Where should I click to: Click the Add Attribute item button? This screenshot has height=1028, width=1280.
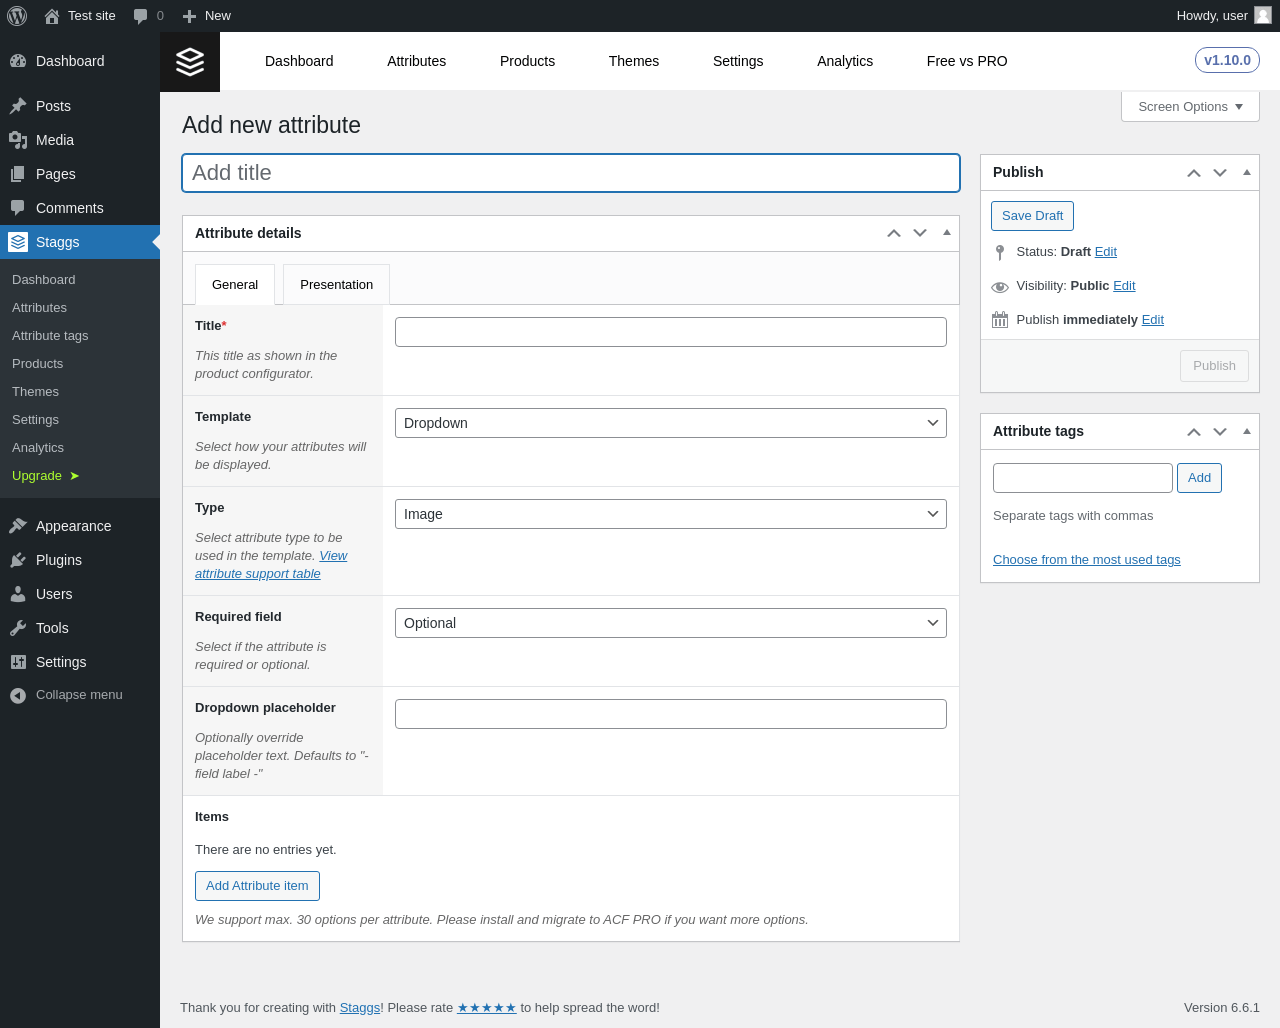(257, 886)
